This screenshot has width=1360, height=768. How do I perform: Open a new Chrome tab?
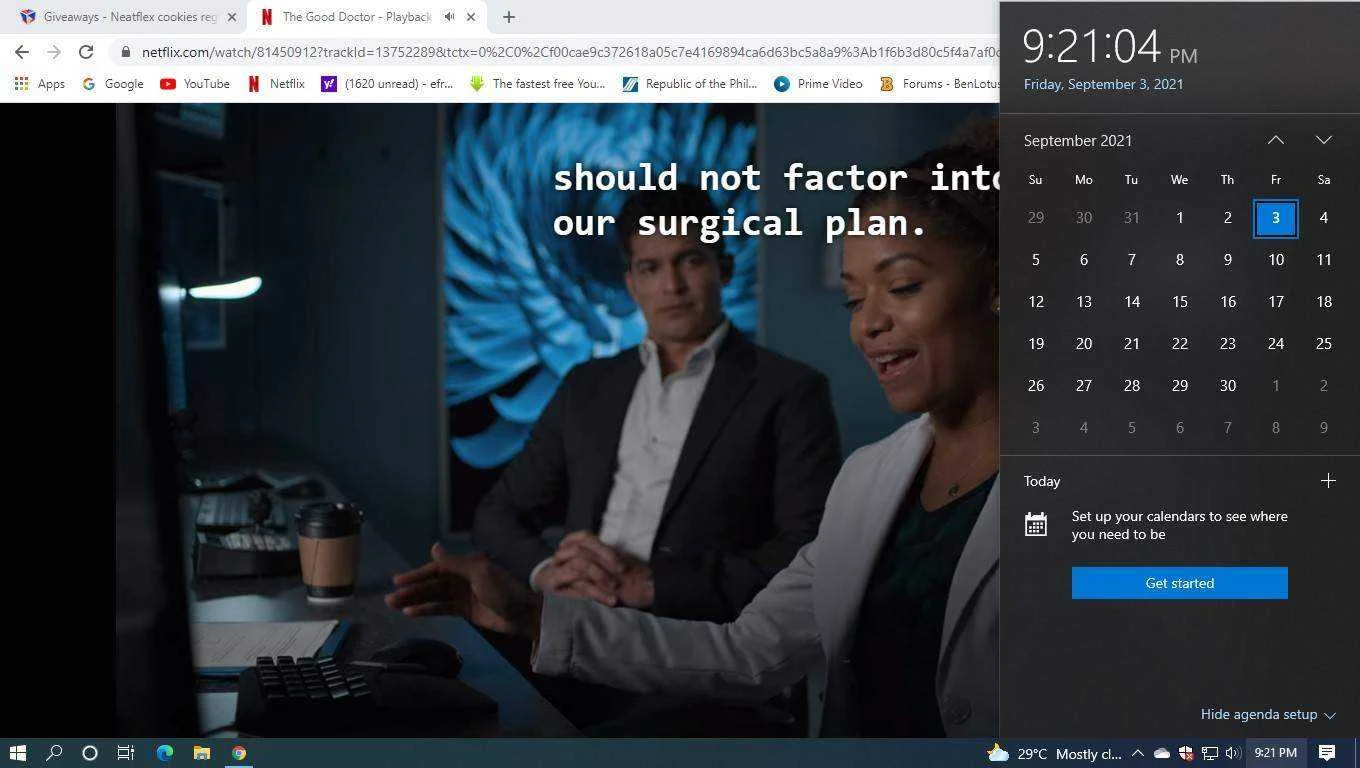[509, 17]
